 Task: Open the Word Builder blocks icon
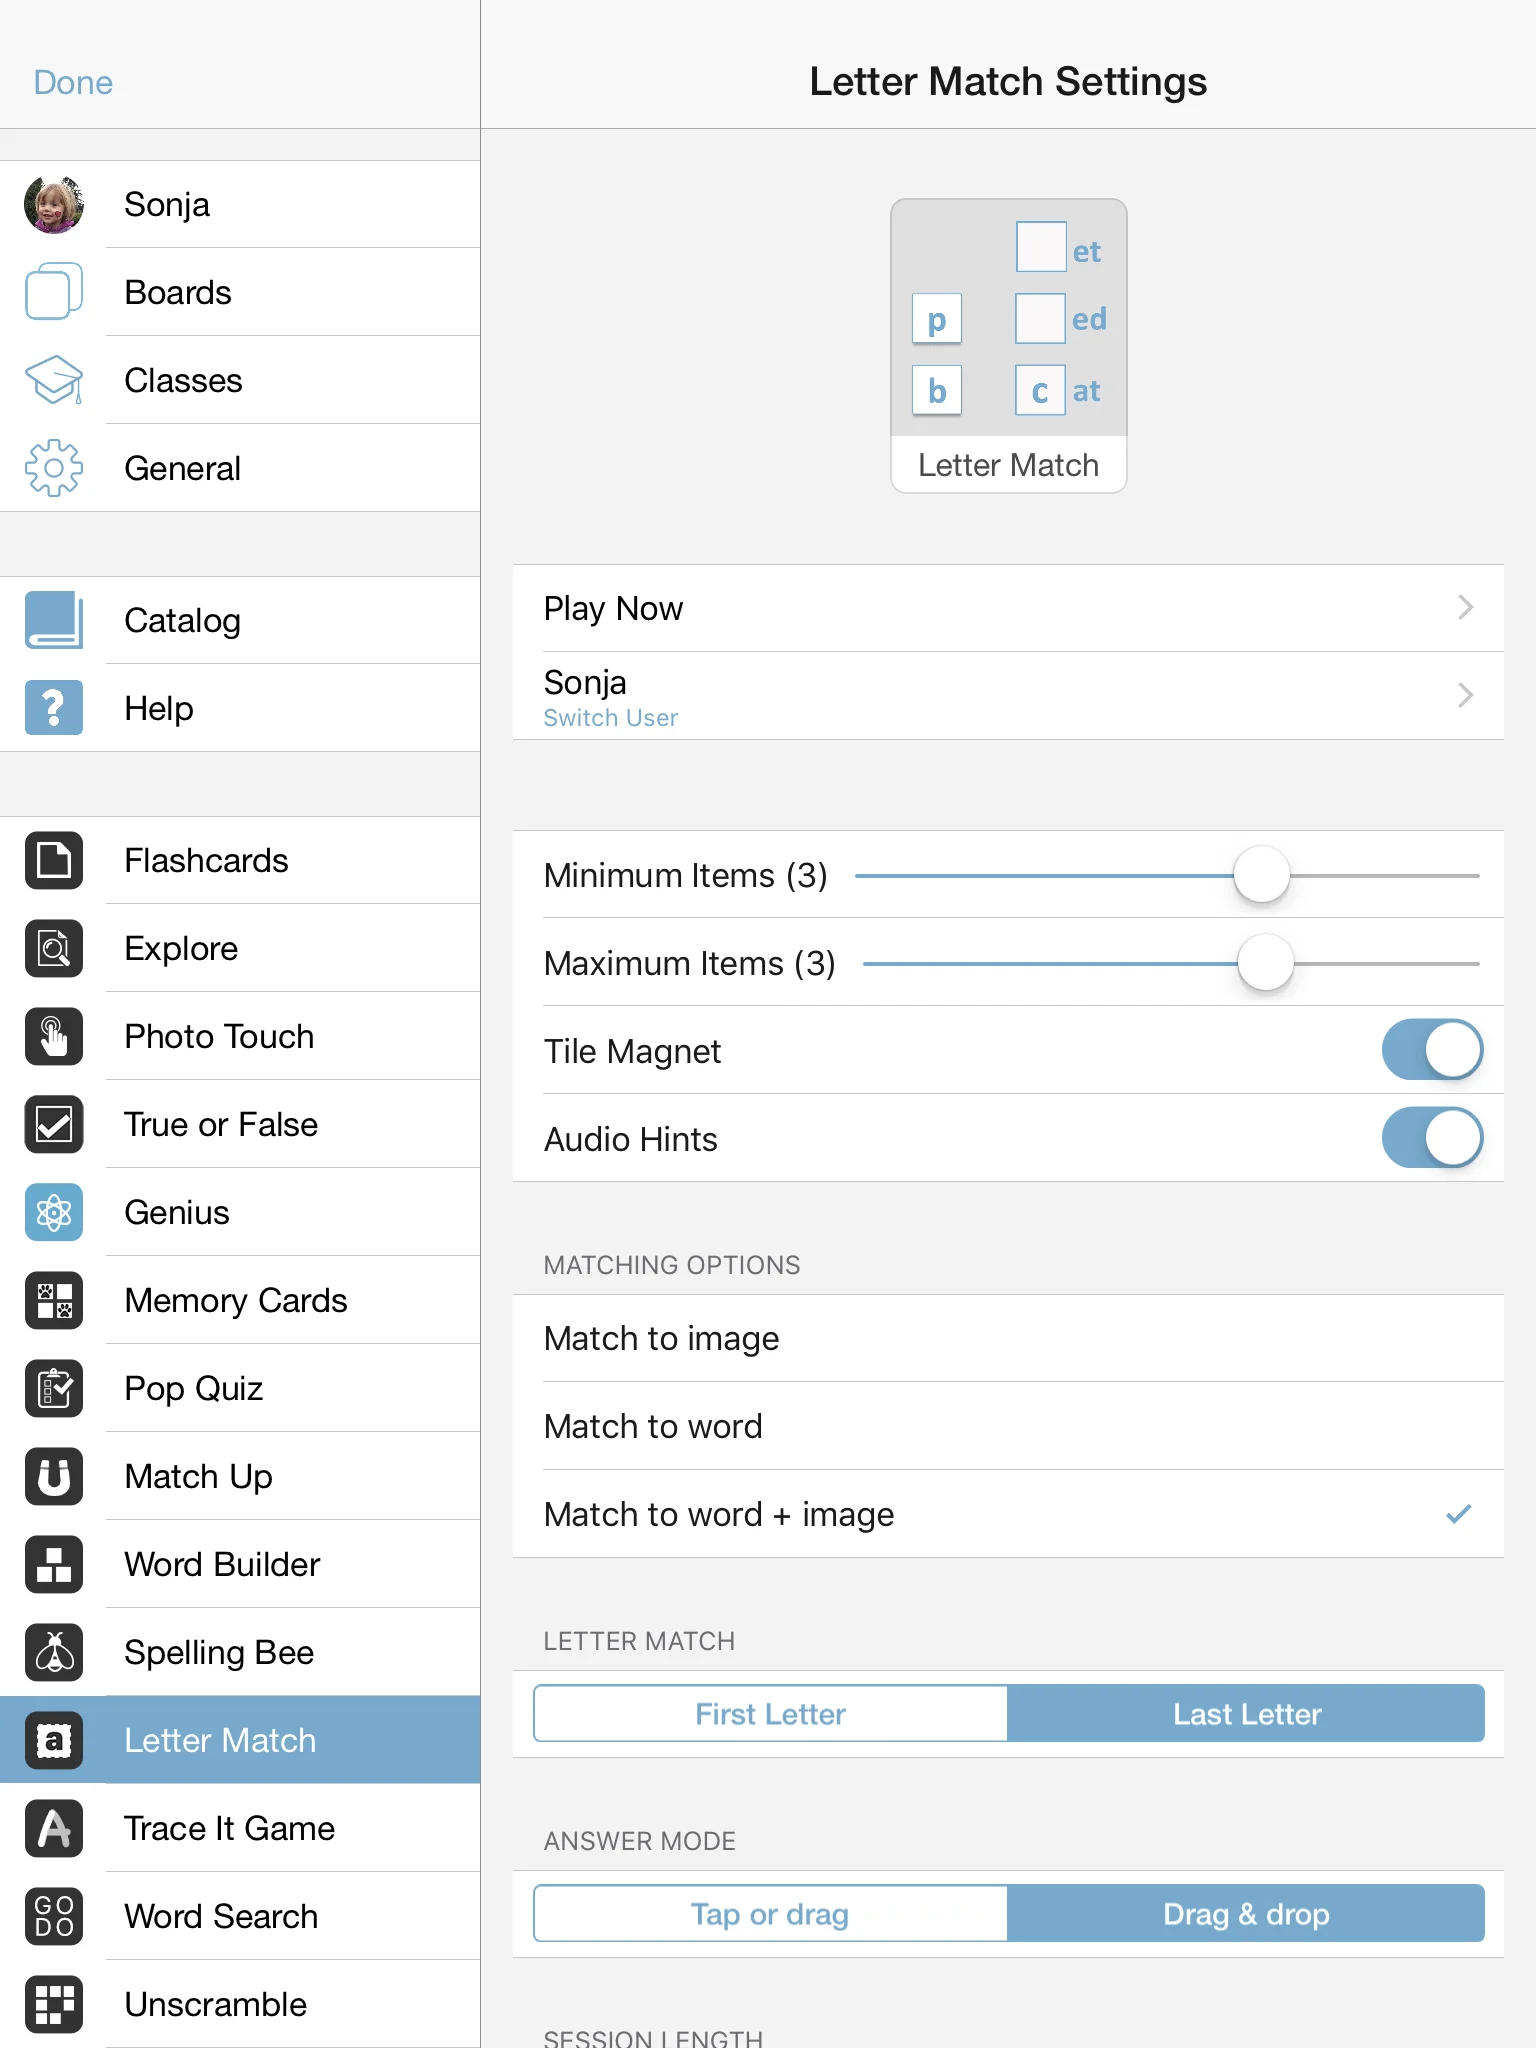pyautogui.click(x=54, y=1564)
